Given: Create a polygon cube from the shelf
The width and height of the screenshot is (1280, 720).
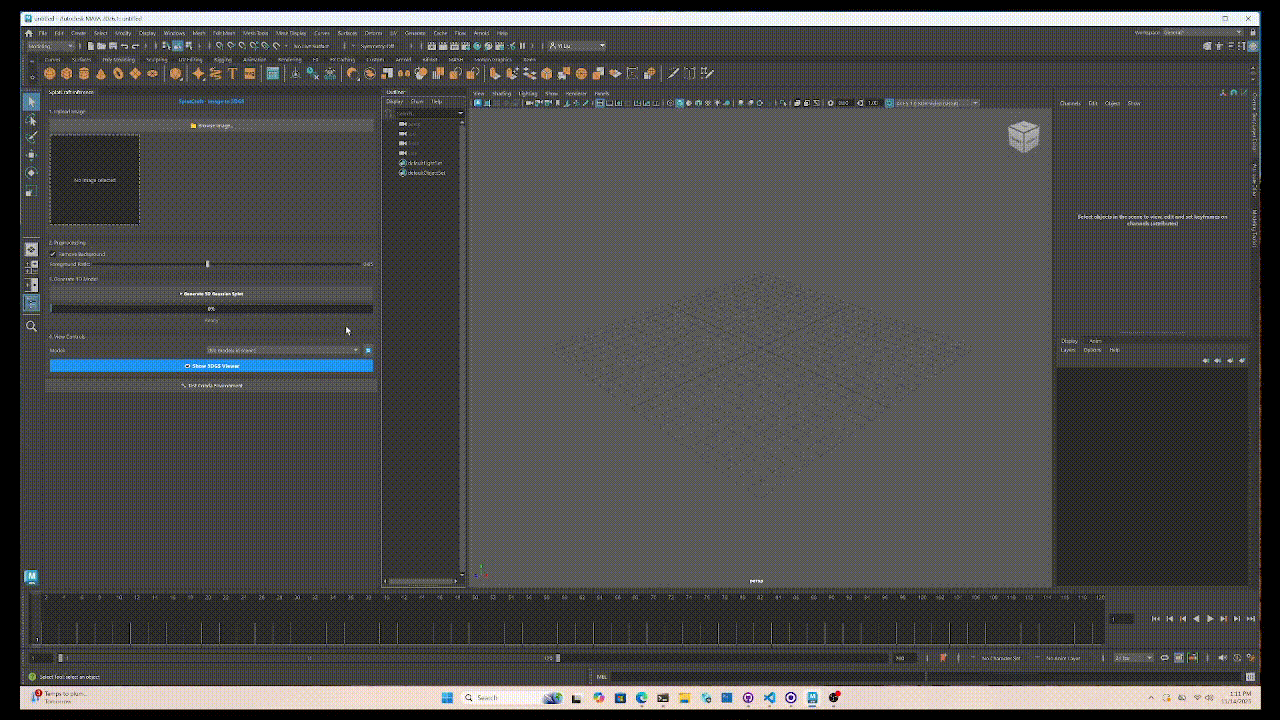Looking at the screenshot, I should point(66,73).
